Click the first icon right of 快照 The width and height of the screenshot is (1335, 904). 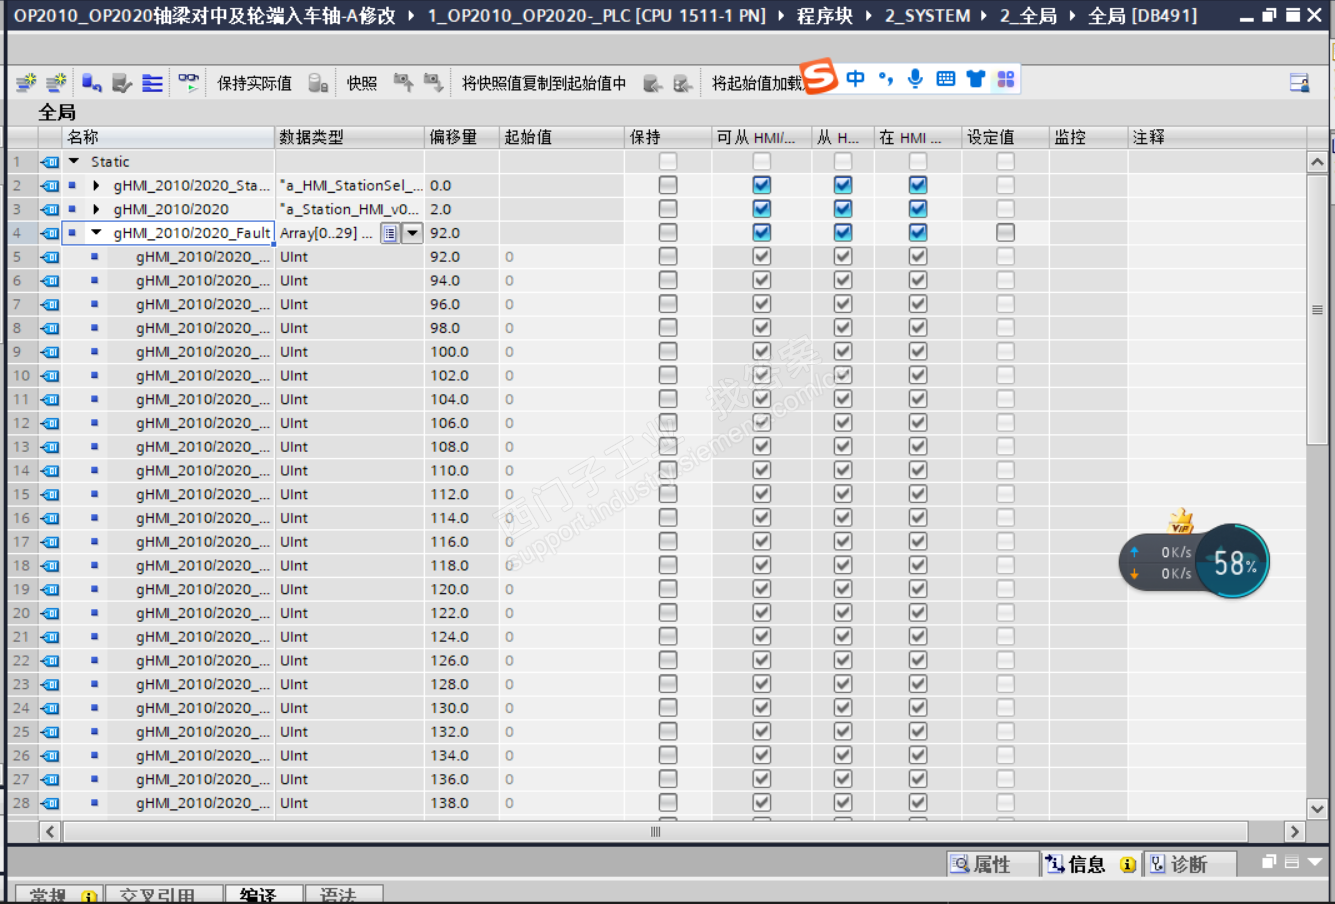coord(403,83)
